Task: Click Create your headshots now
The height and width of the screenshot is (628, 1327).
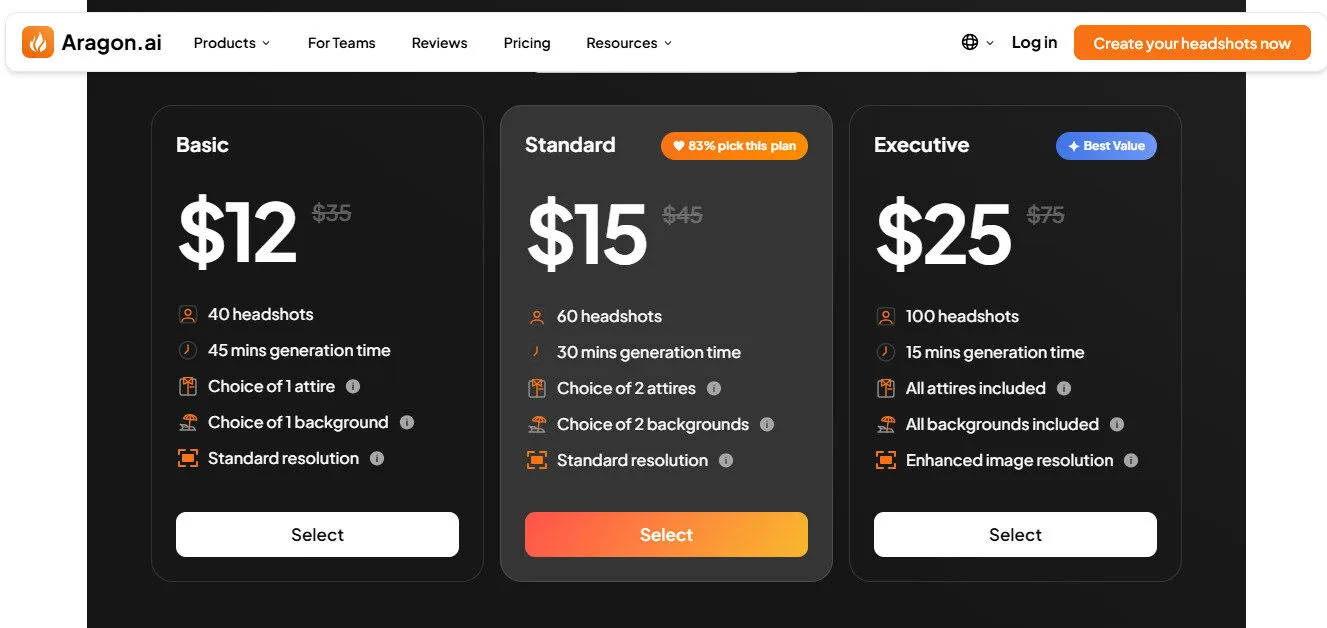Action: [1192, 43]
